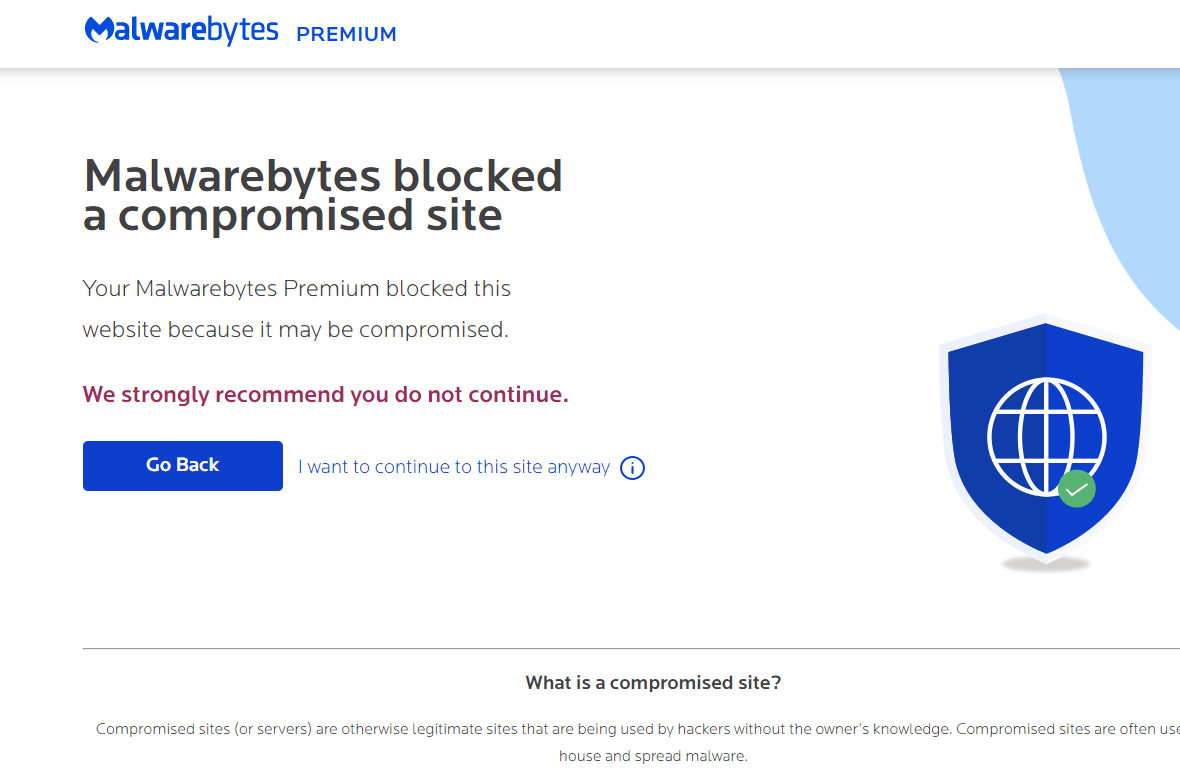Open 'I want to continue to this site anyway'

[454, 467]
